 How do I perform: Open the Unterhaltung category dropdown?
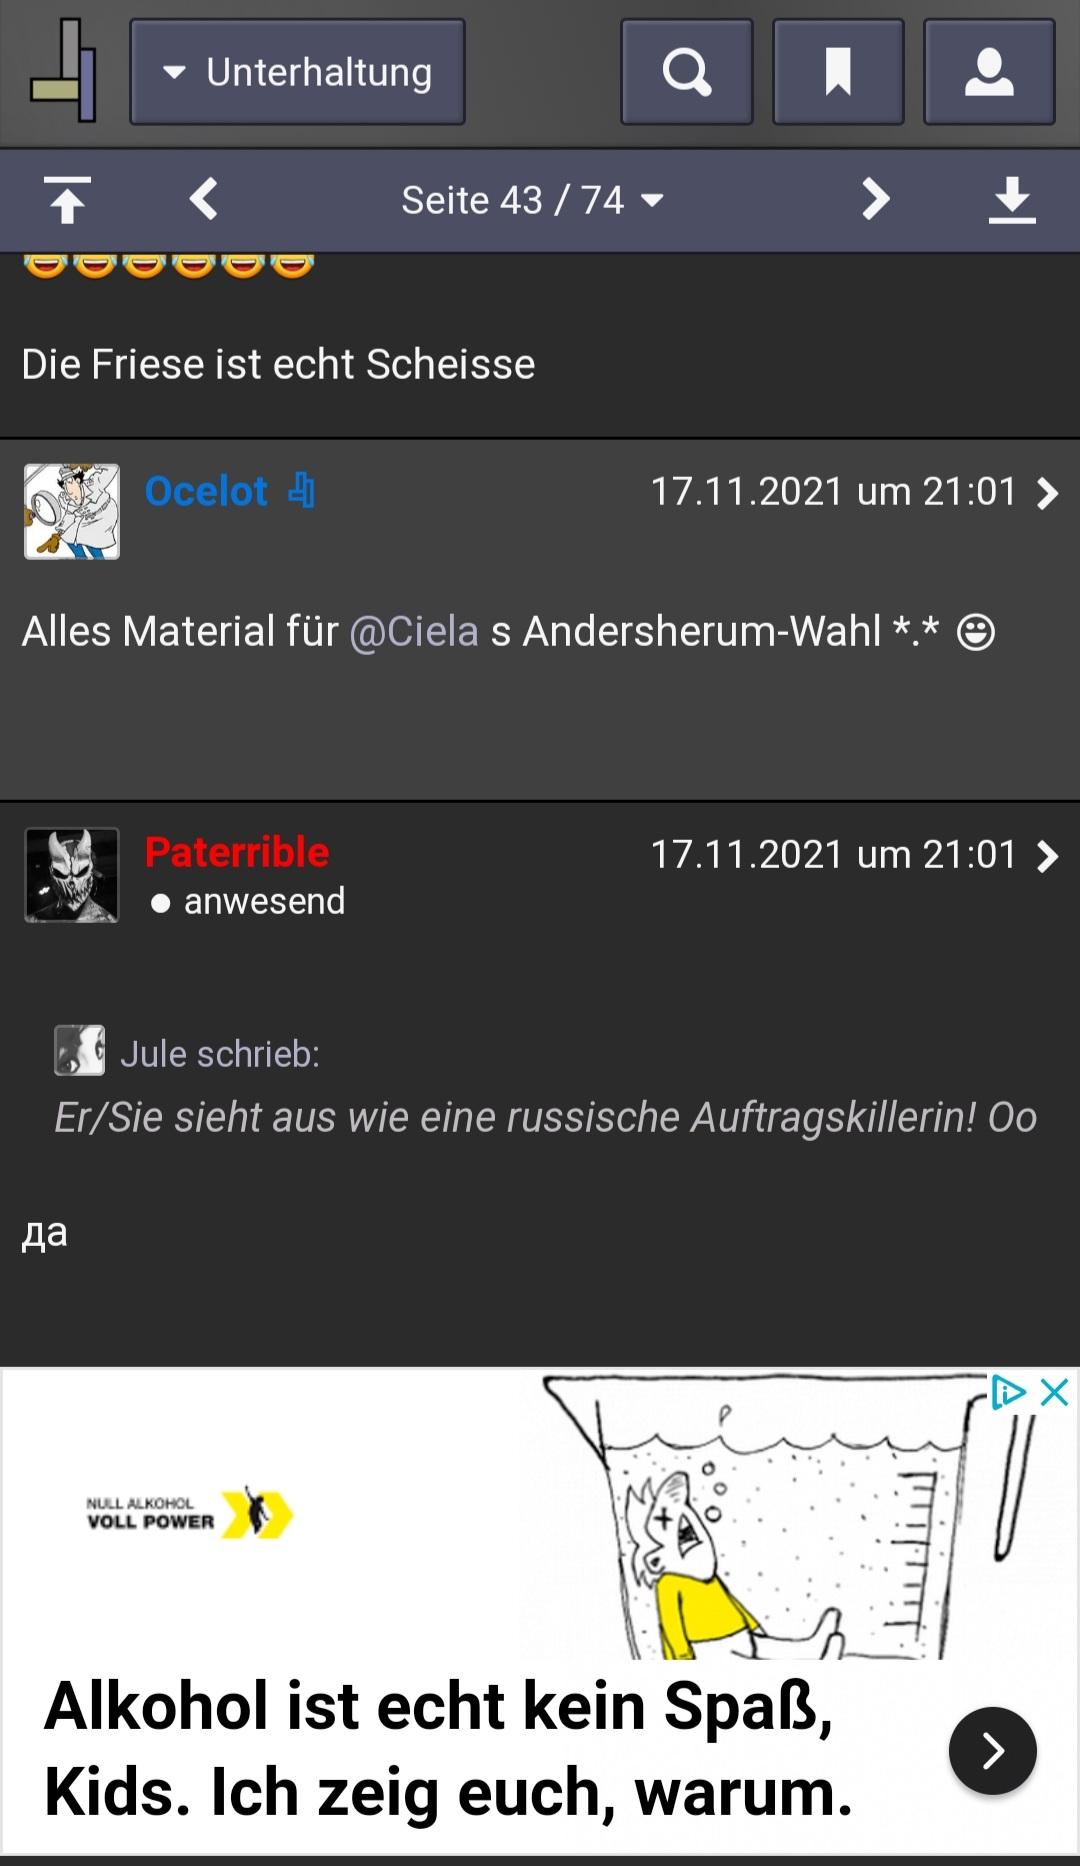(297, 72)
